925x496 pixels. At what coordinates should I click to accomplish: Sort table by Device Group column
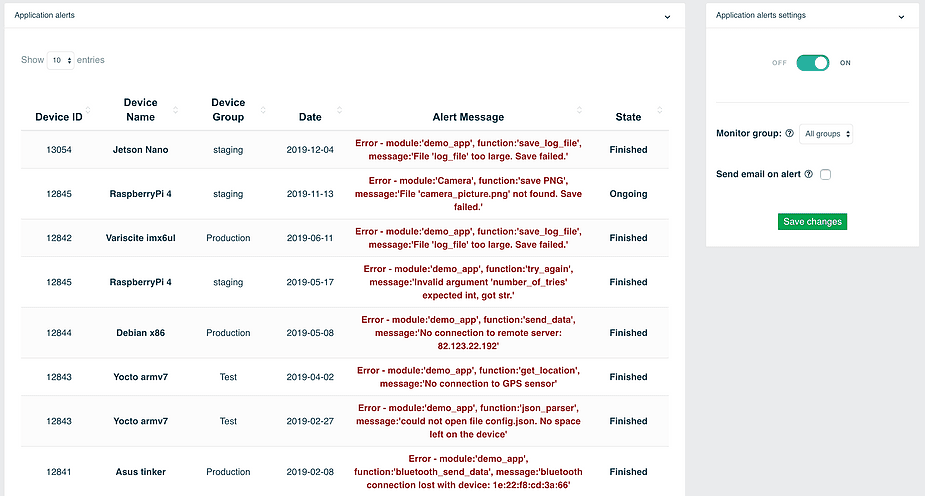(x=228, y=110)
